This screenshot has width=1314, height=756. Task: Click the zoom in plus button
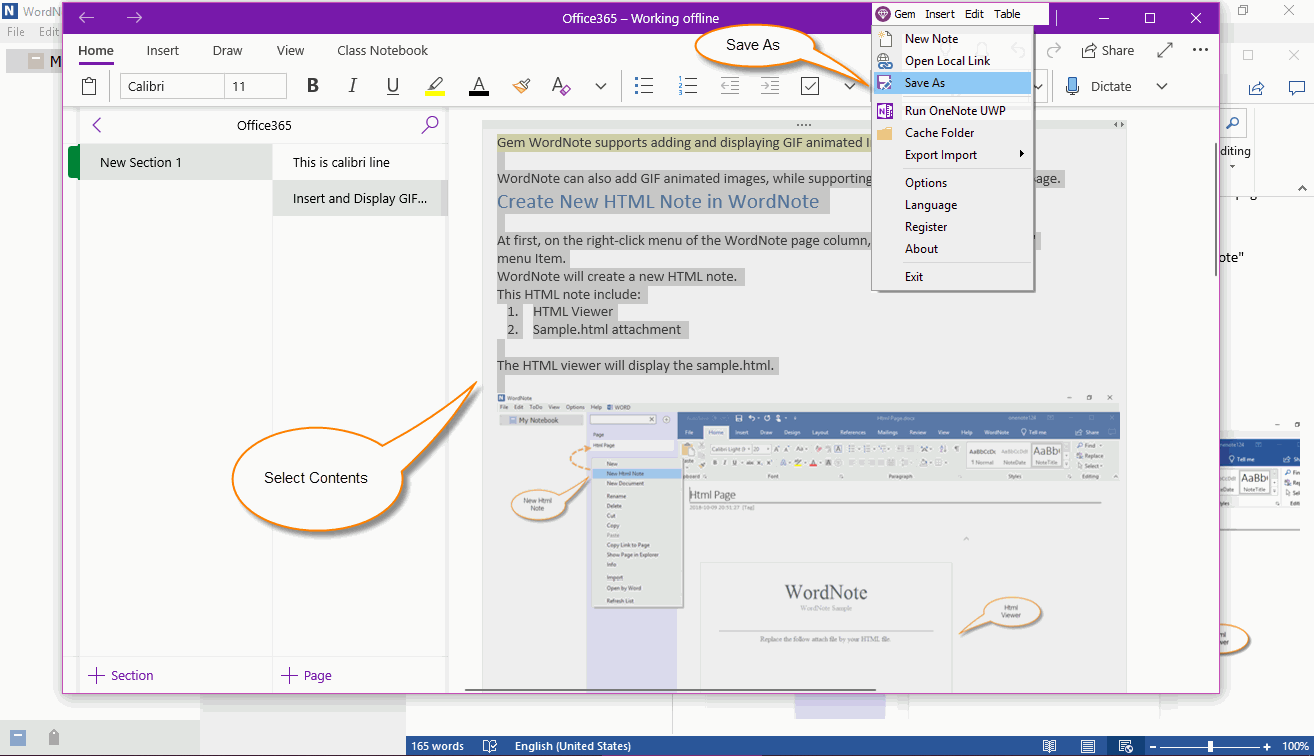(1267, 746)
